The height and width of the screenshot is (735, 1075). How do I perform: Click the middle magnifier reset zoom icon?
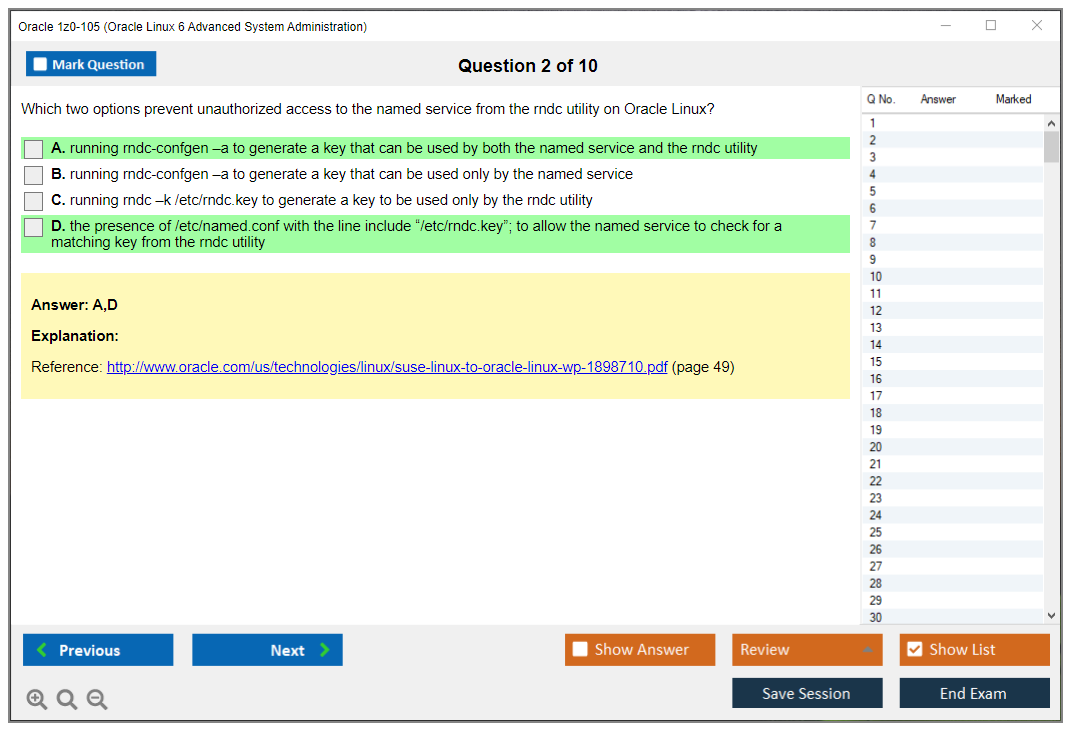click(x=66, y=699)
